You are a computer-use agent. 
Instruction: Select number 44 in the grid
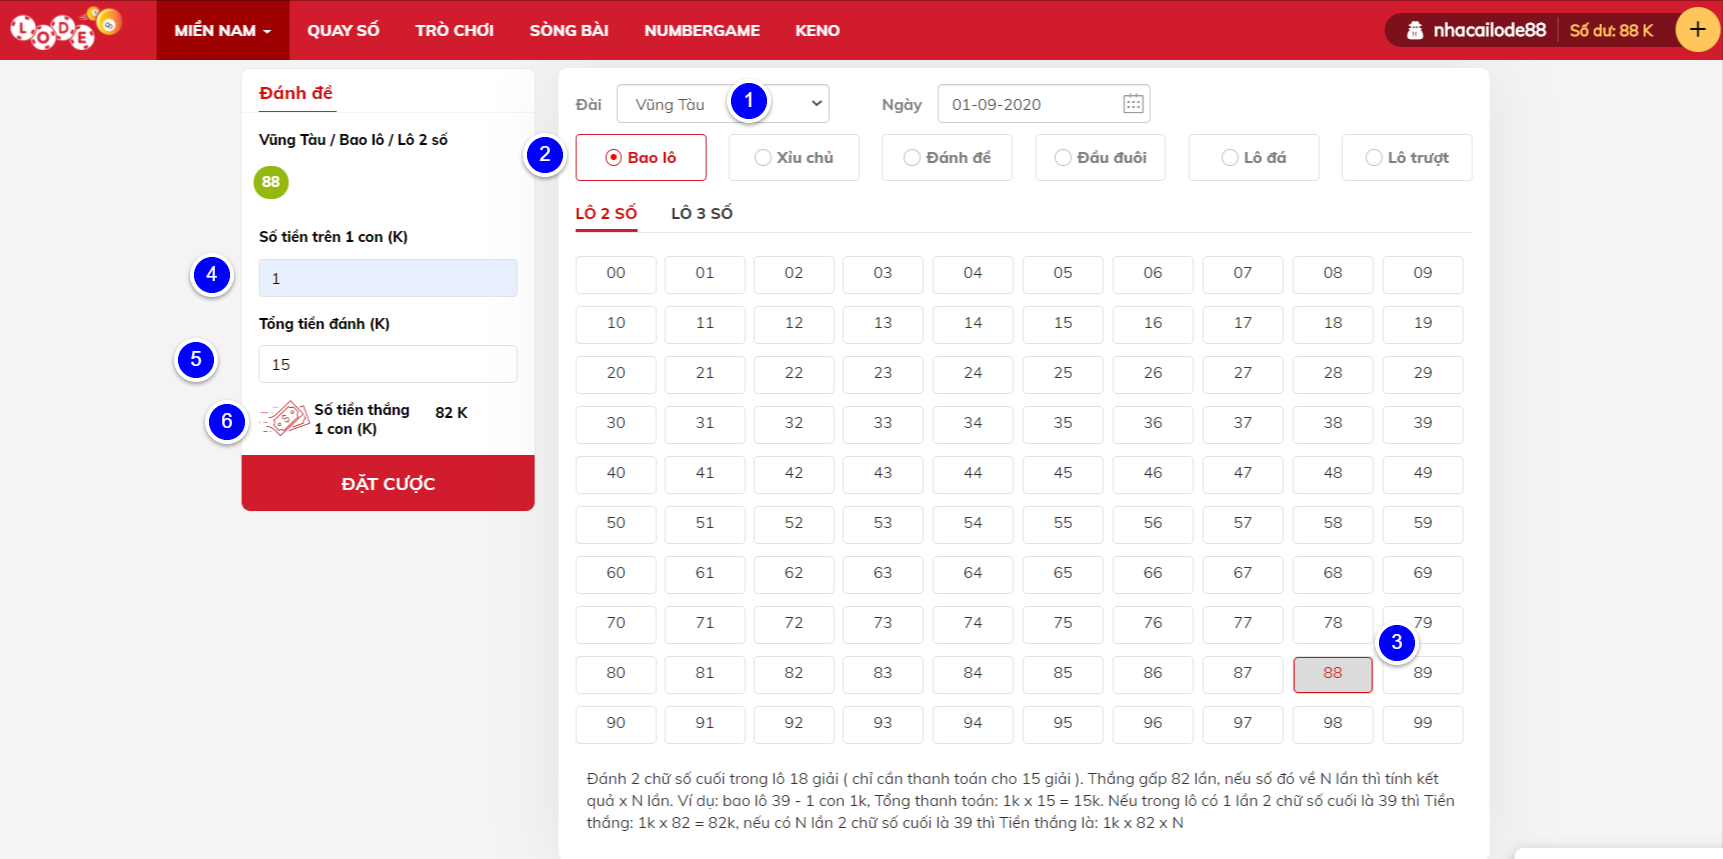[x=973, y=474]
